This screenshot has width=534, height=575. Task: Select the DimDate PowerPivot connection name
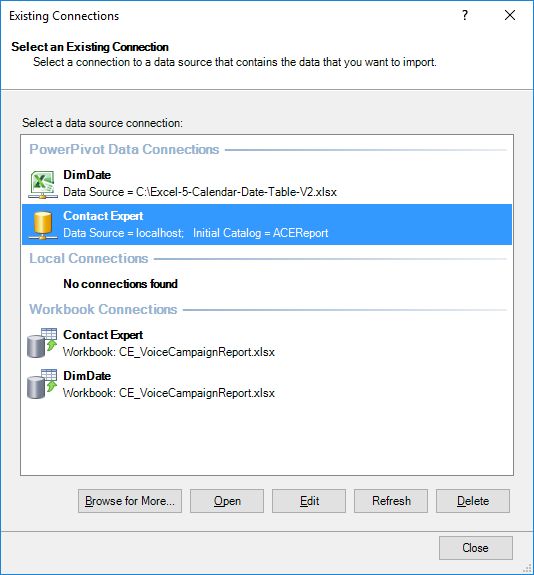coord(87,175)
